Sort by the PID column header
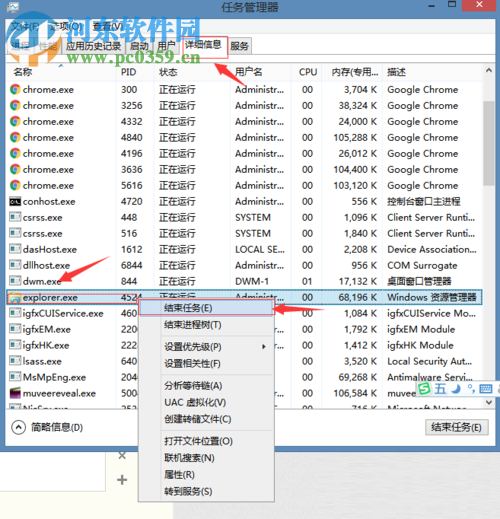The width and height of the screenshot is (500, 519). pyautogui.click(x=135, y=72)
